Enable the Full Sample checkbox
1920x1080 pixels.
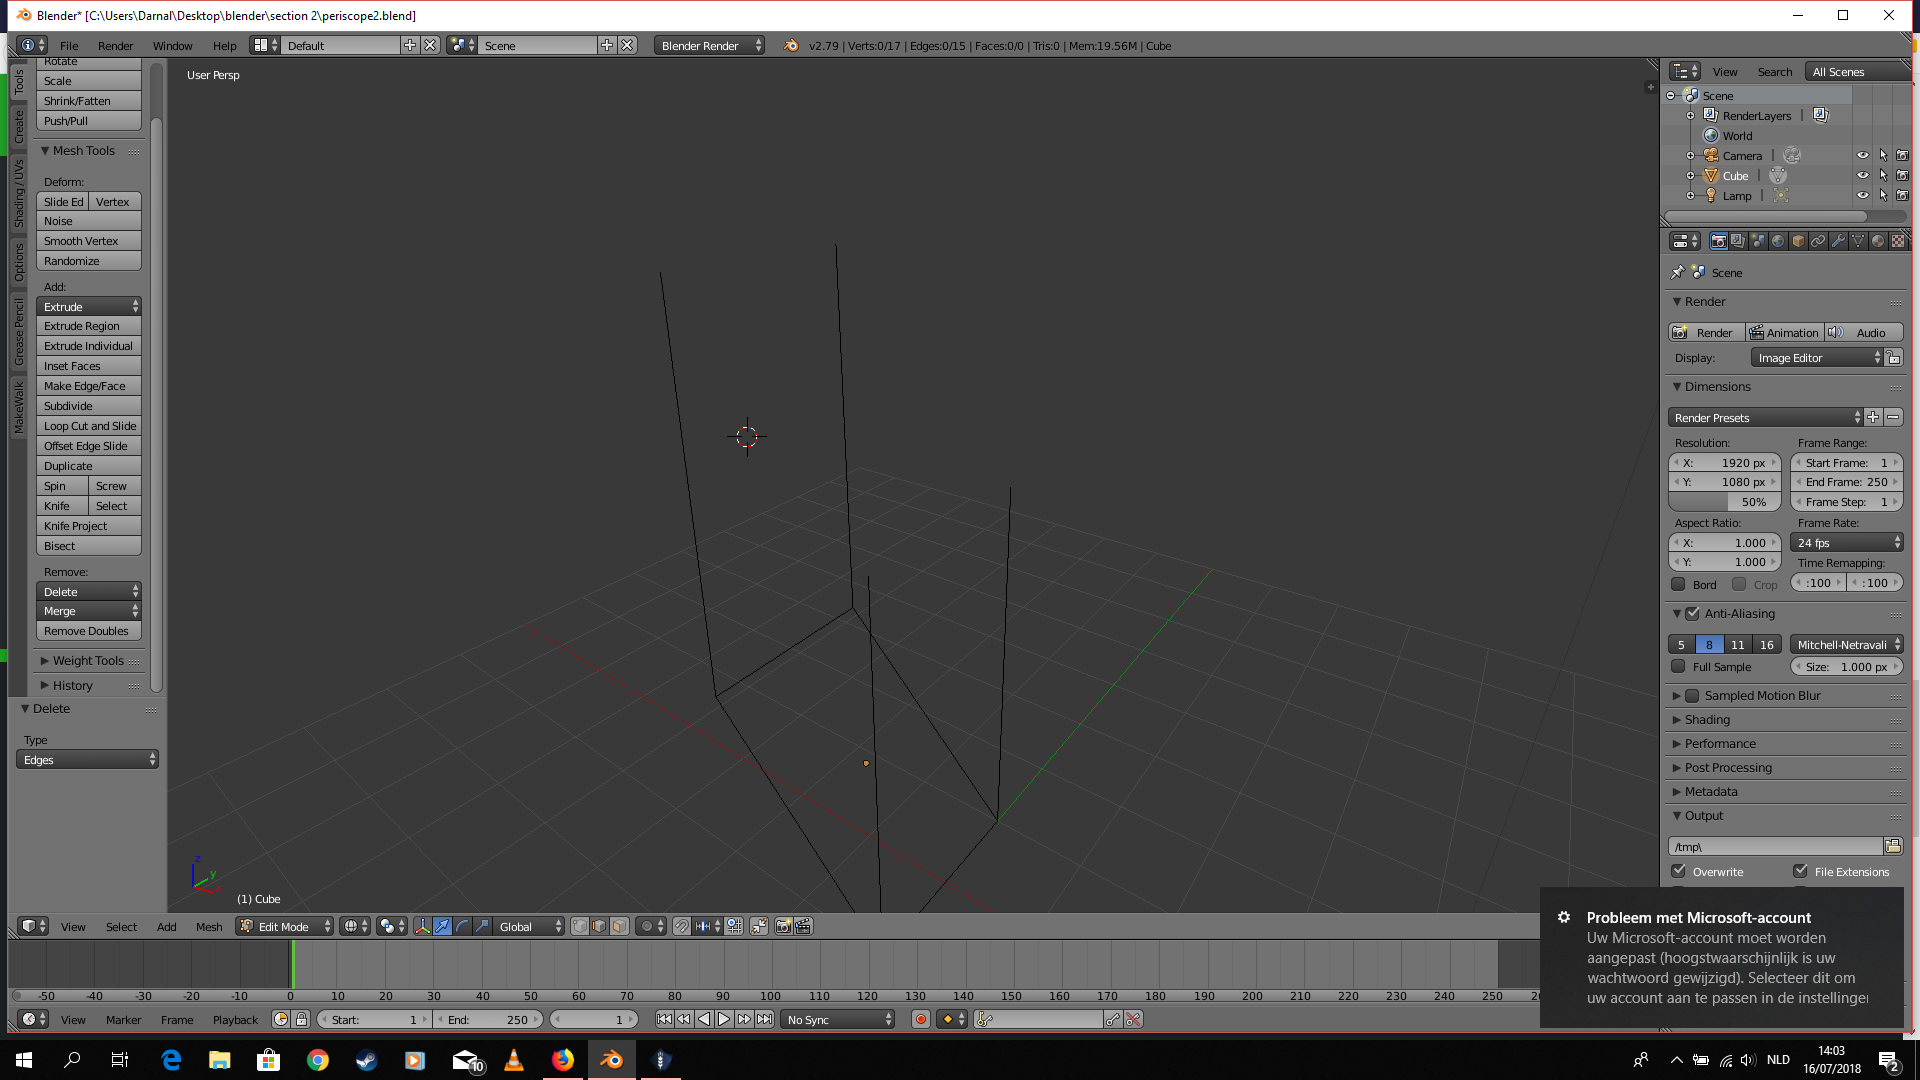click(x=1678, y=666)
